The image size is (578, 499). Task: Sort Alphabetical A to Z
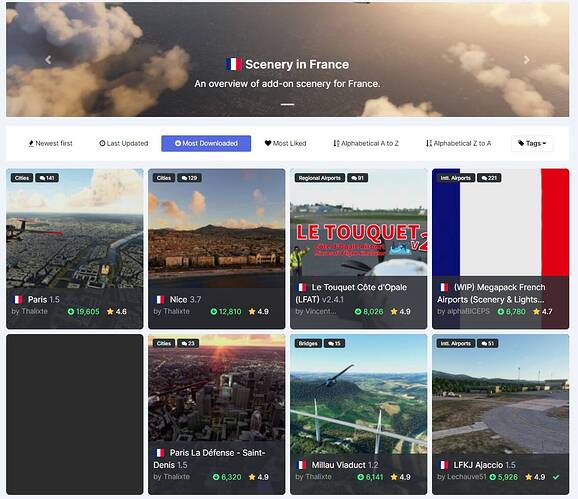click(366, 143)
